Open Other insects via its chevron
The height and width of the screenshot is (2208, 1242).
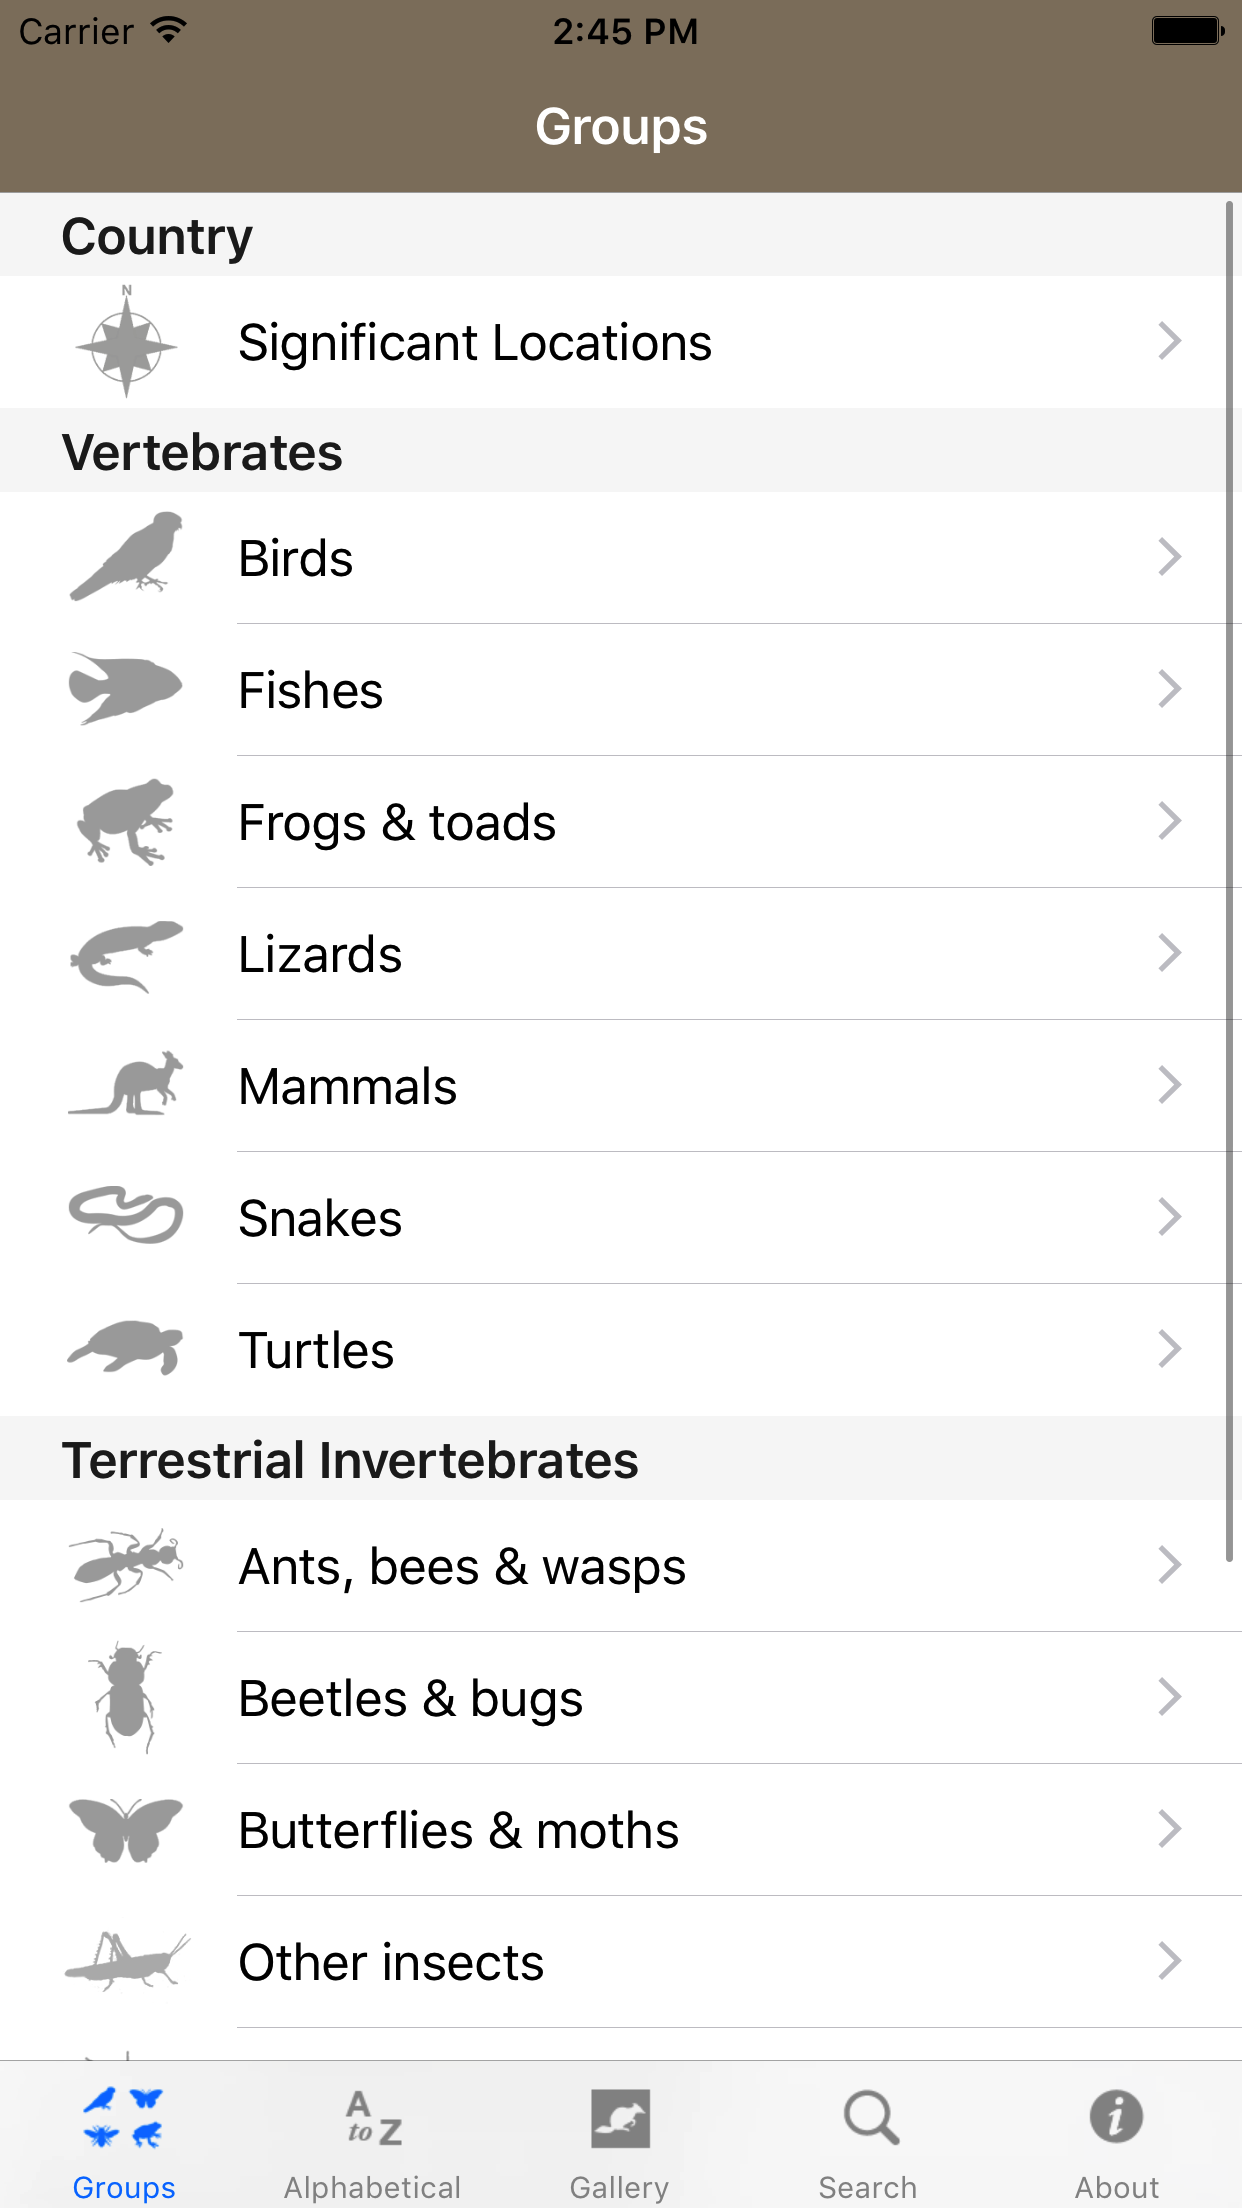pos(1169,1961)
